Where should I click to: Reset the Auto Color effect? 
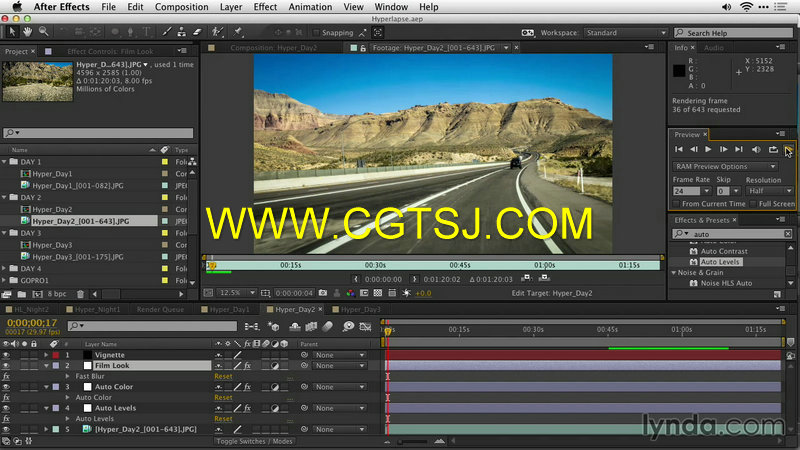tap(223, 397)
